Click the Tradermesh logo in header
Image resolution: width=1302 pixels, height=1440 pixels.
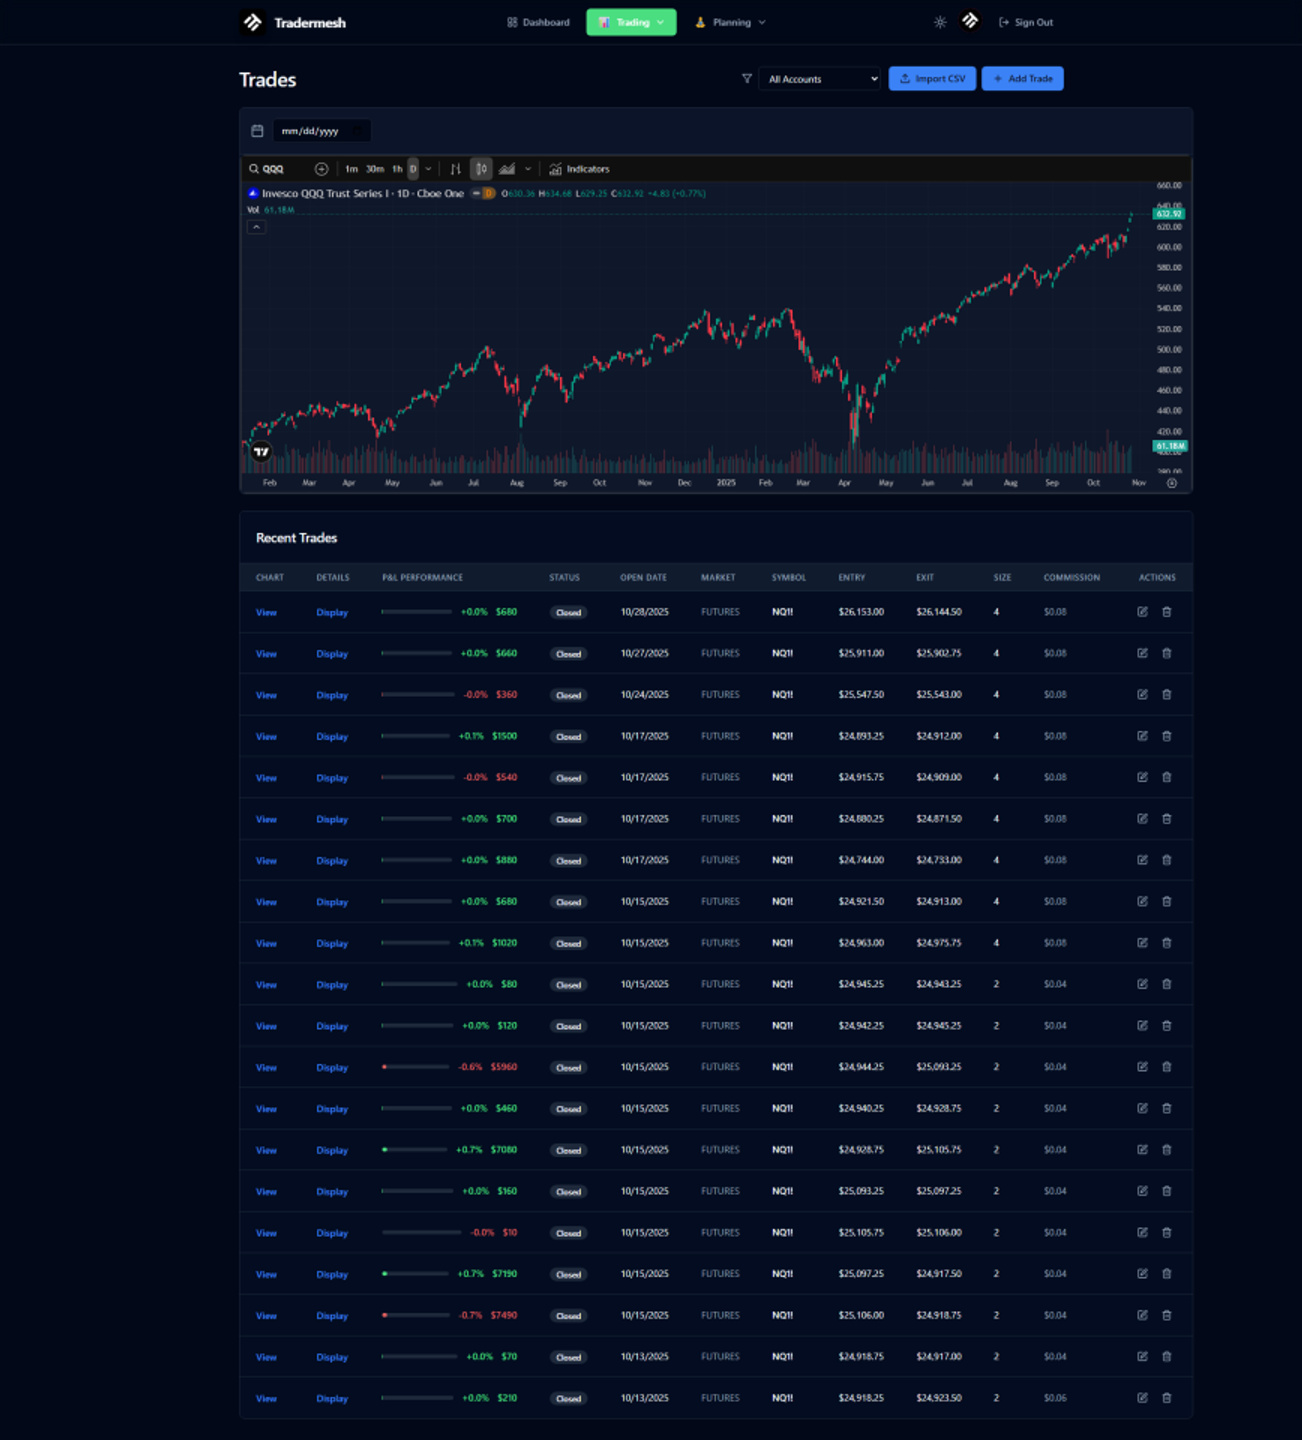pyautogui.click(x=293, y=22)
